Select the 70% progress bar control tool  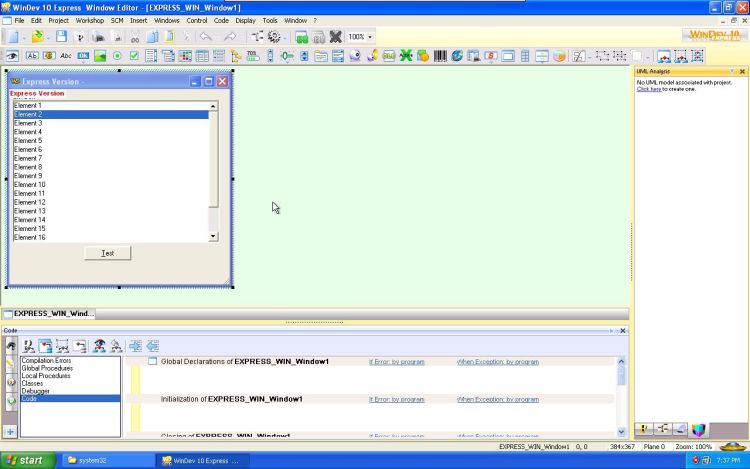253,56
